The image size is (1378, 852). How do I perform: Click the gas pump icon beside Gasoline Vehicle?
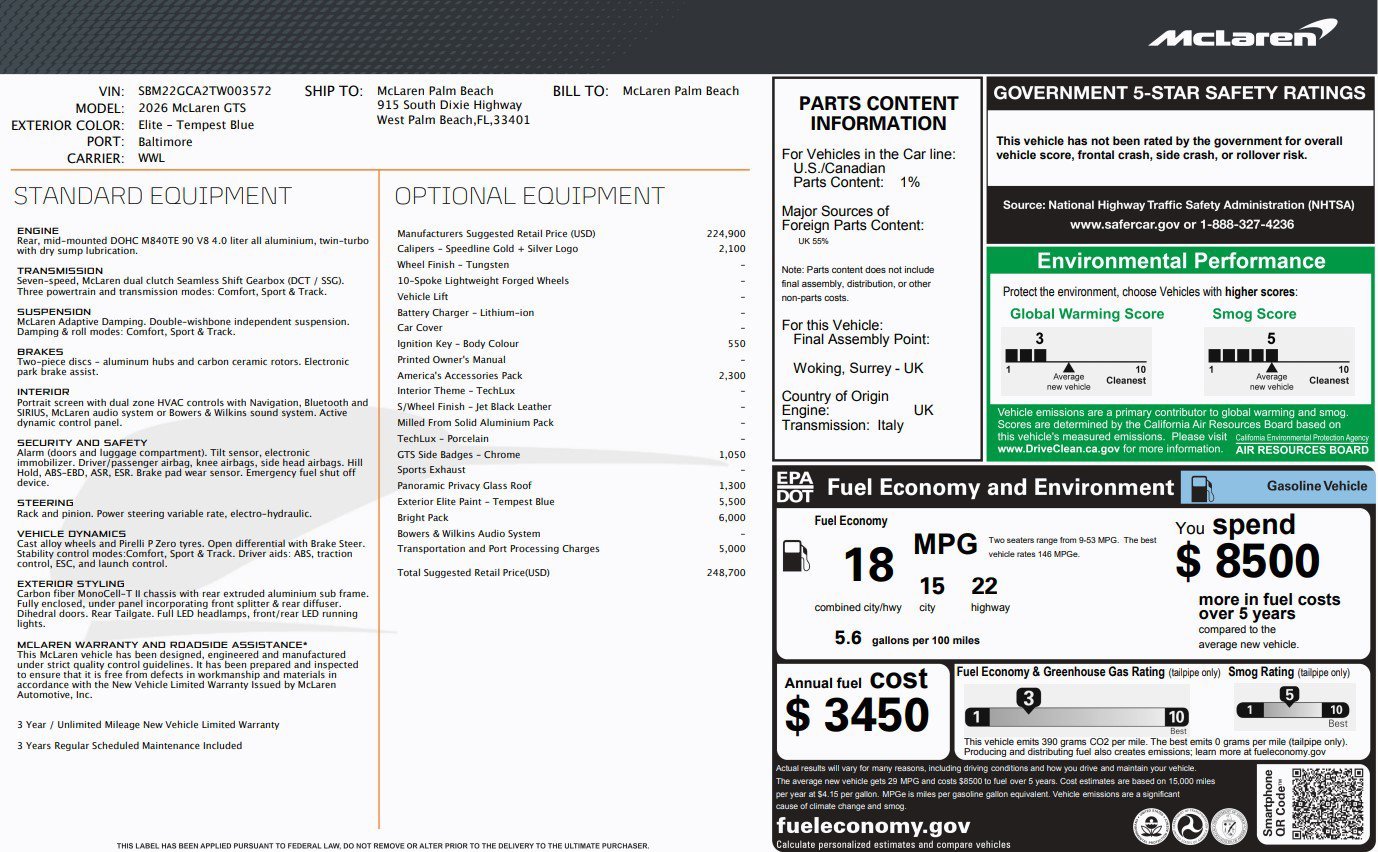pos(1203,487)
